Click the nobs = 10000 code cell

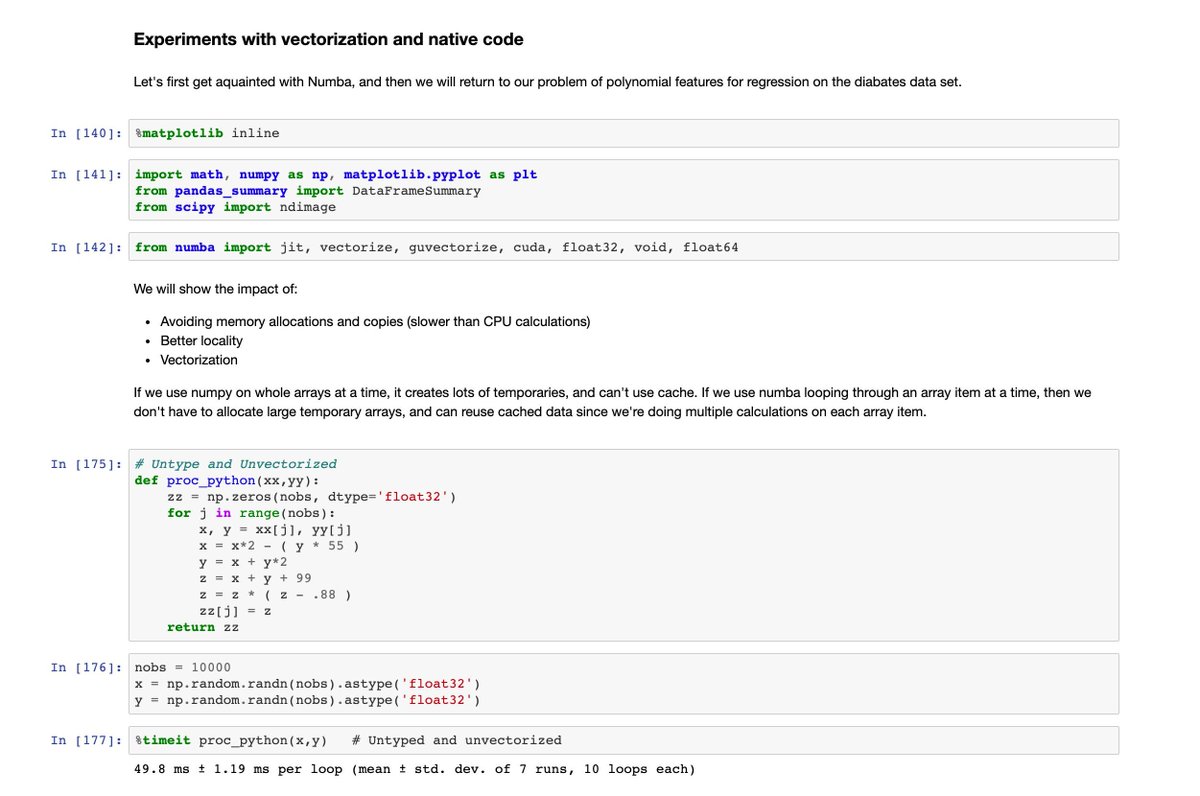(x=623, y=684)
